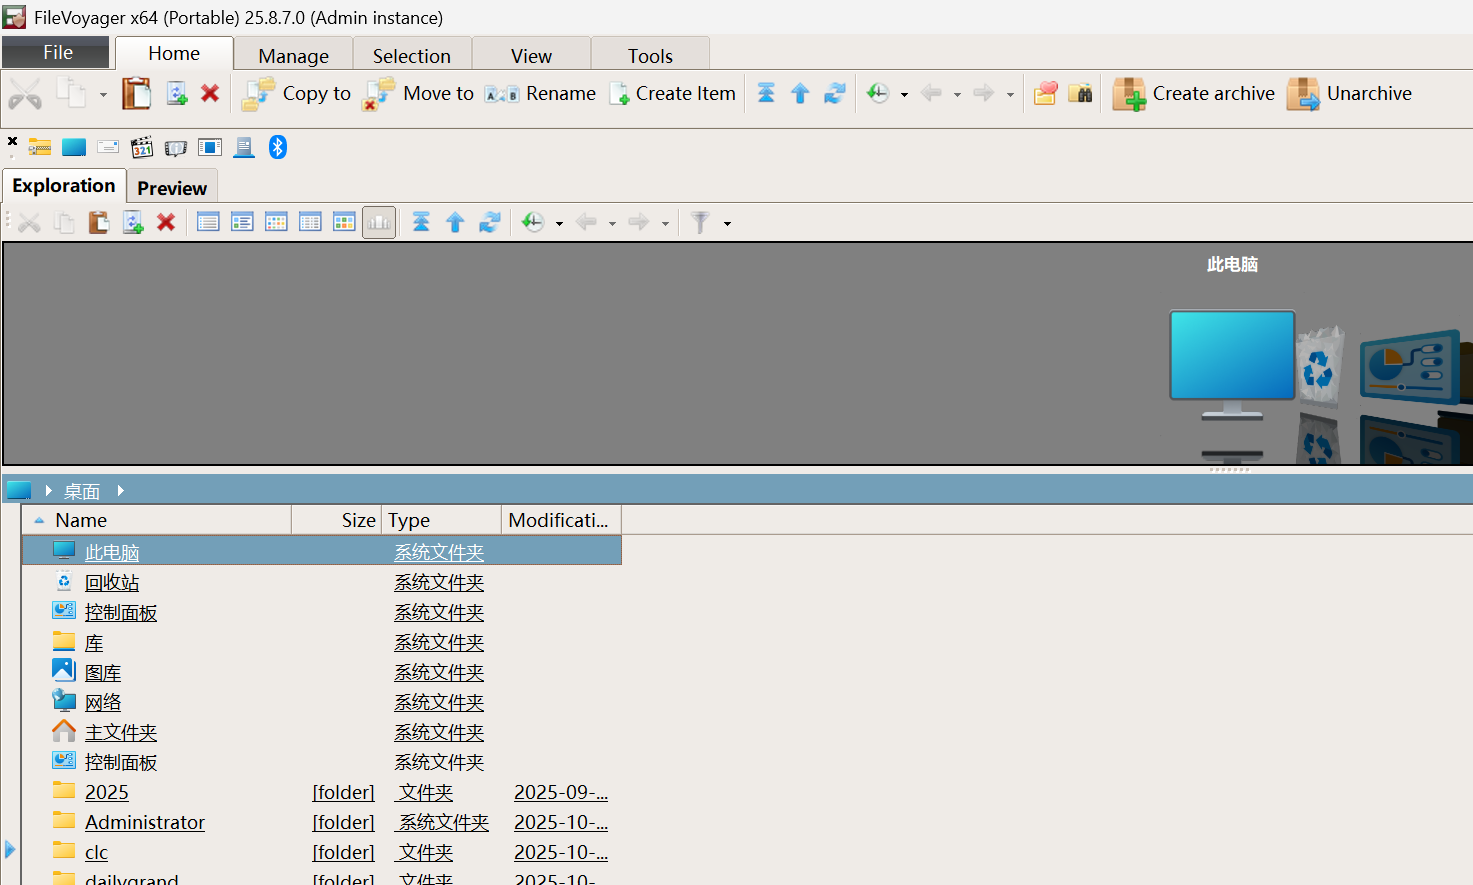The image size is (1473, 885).
Task: Click the Create archive button
Action: [x=1193, y=93]
